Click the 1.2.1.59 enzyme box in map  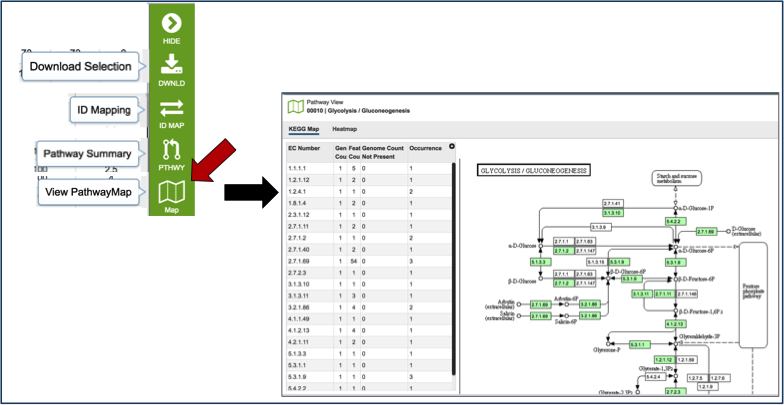[687, 360]
